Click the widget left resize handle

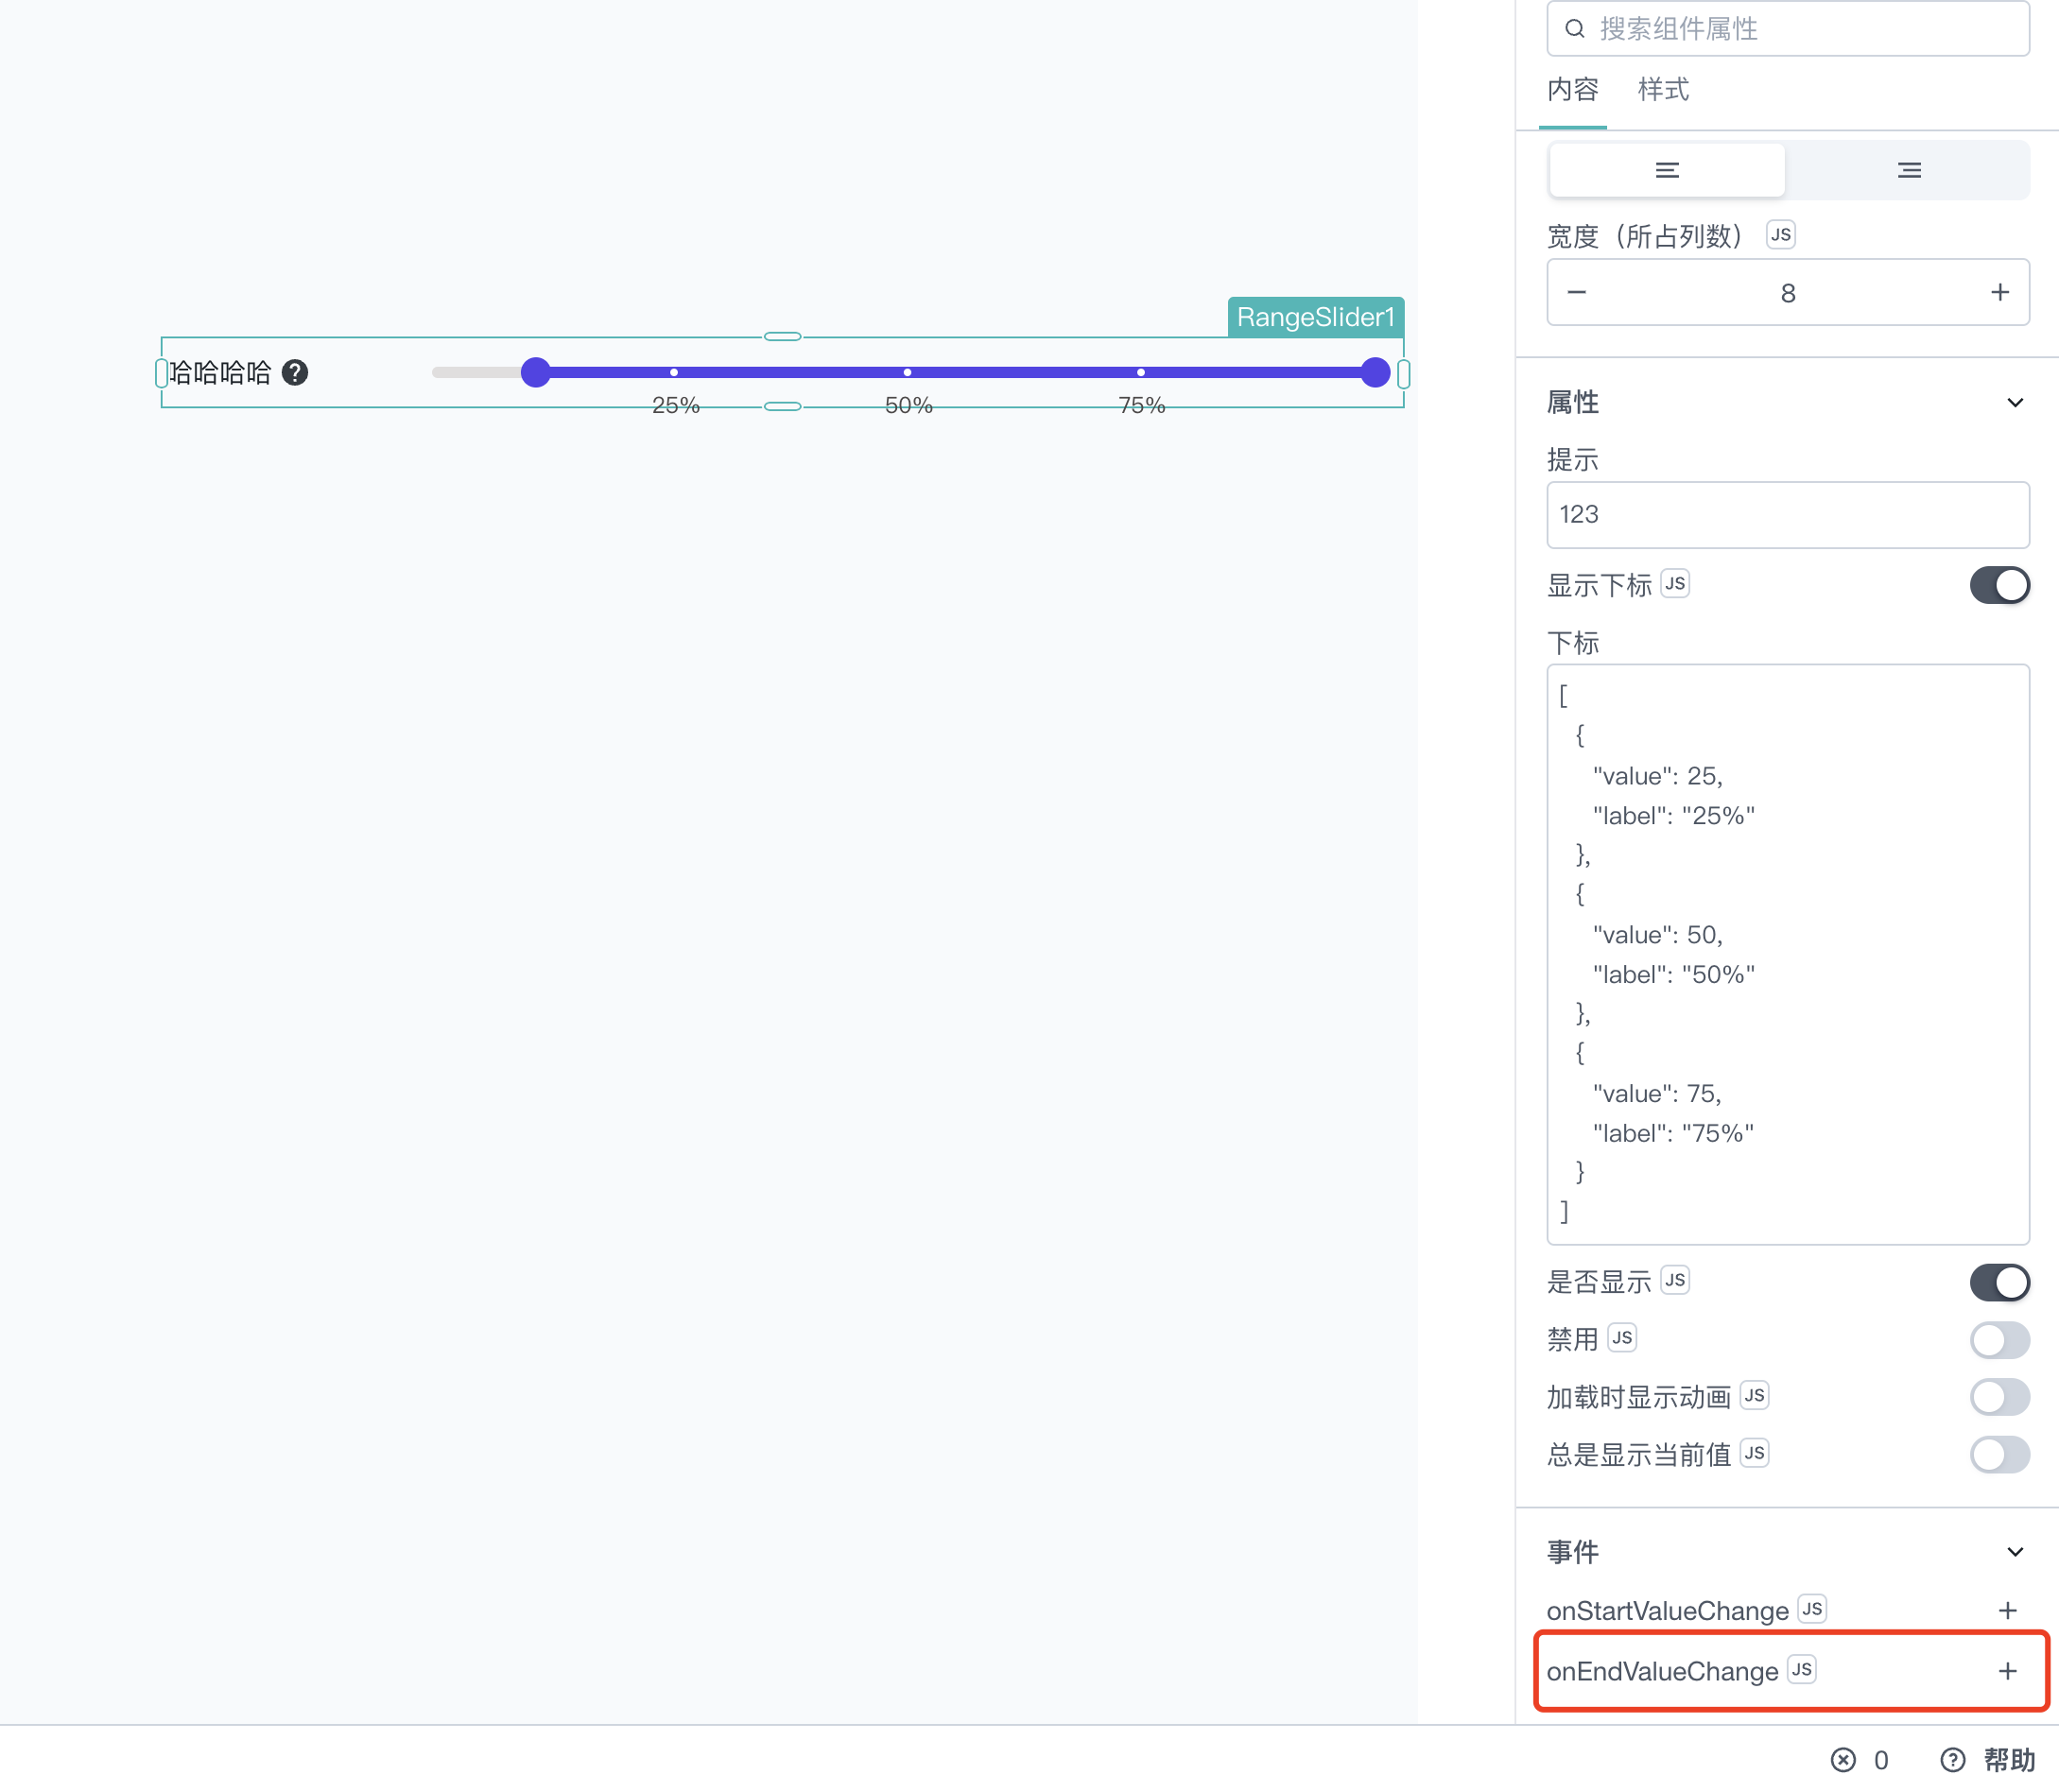[161, 373]
